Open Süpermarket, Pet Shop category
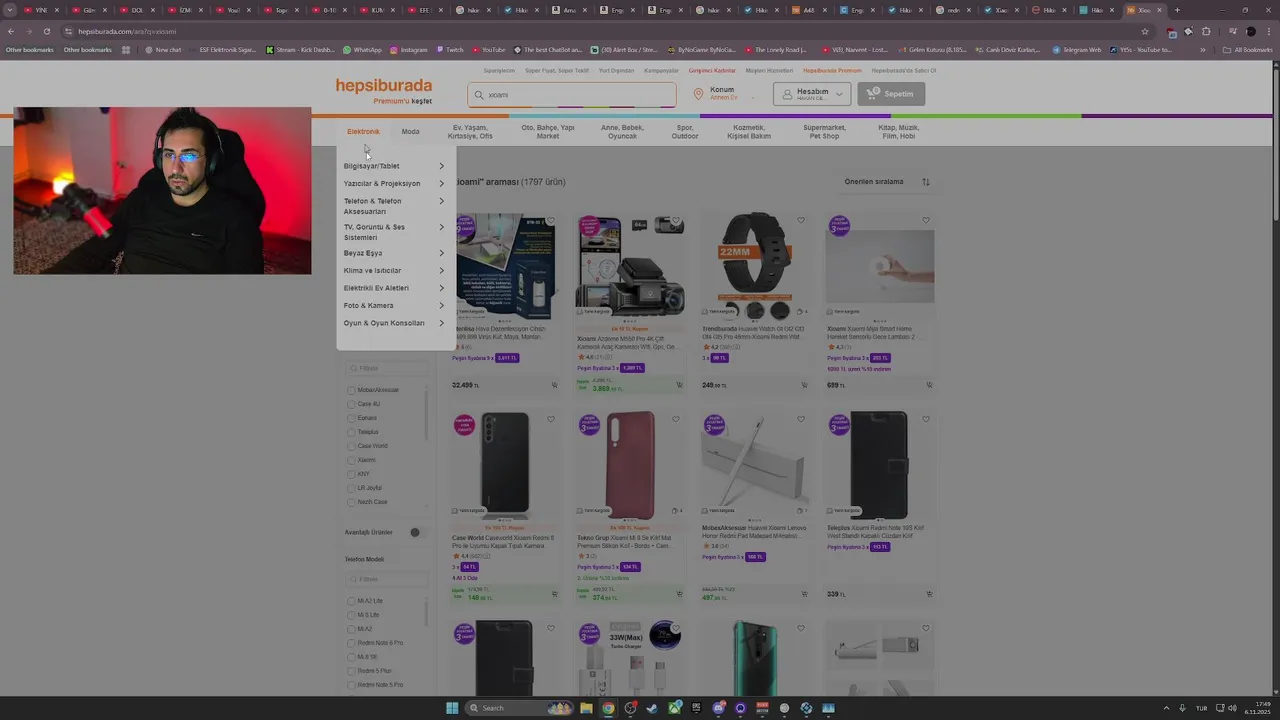The width and height of the screenshot is (1280, 720). pyautogui.click(x=824, y=132)
